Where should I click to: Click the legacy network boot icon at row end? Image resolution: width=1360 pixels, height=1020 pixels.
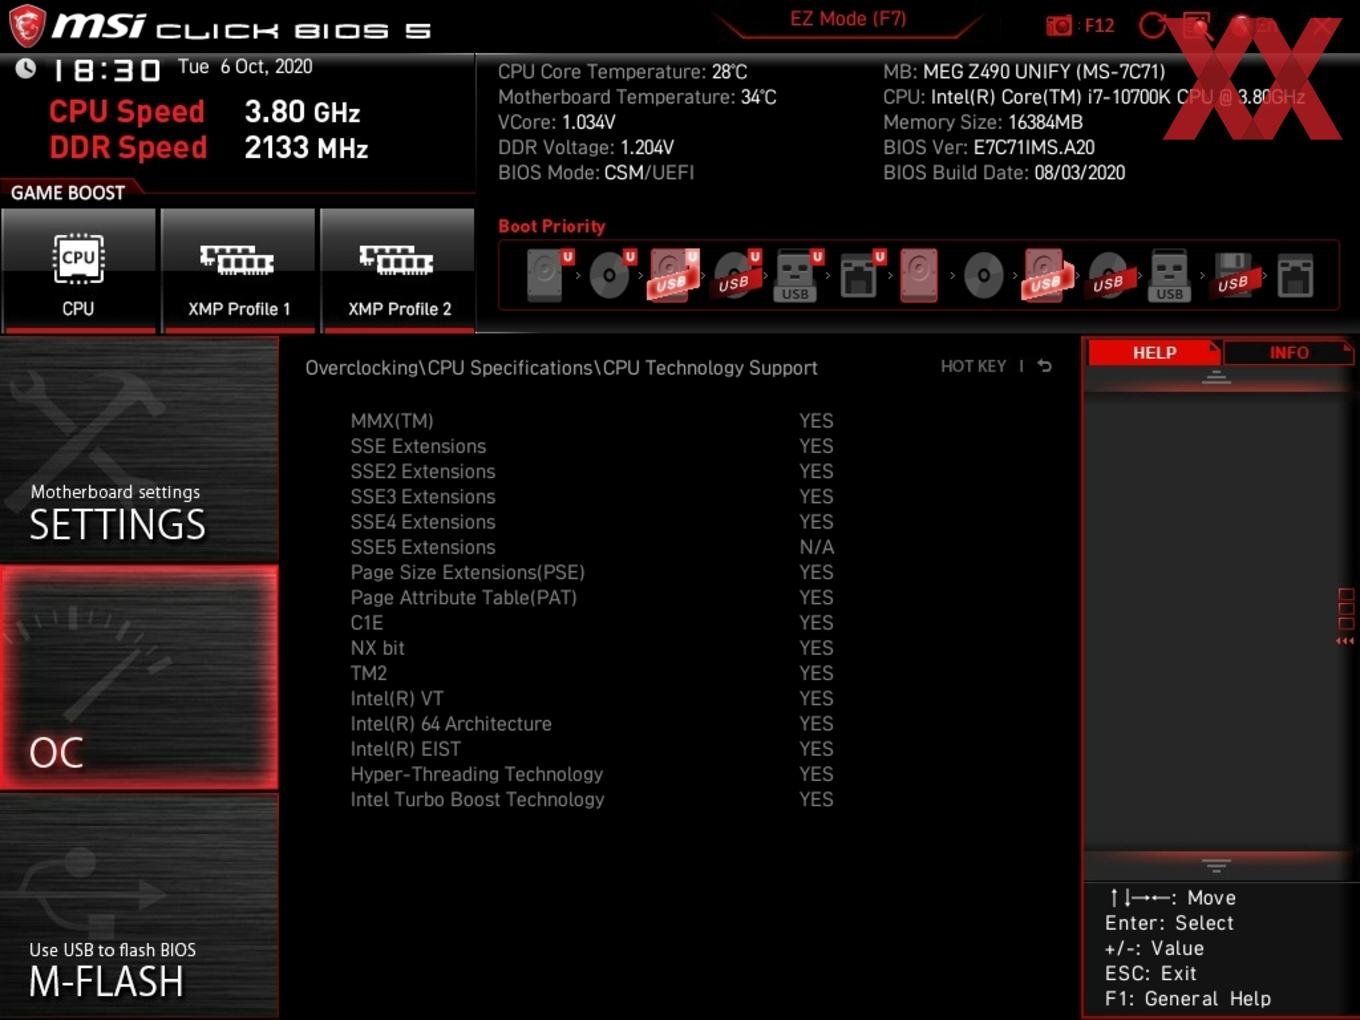coord(1295,275)
